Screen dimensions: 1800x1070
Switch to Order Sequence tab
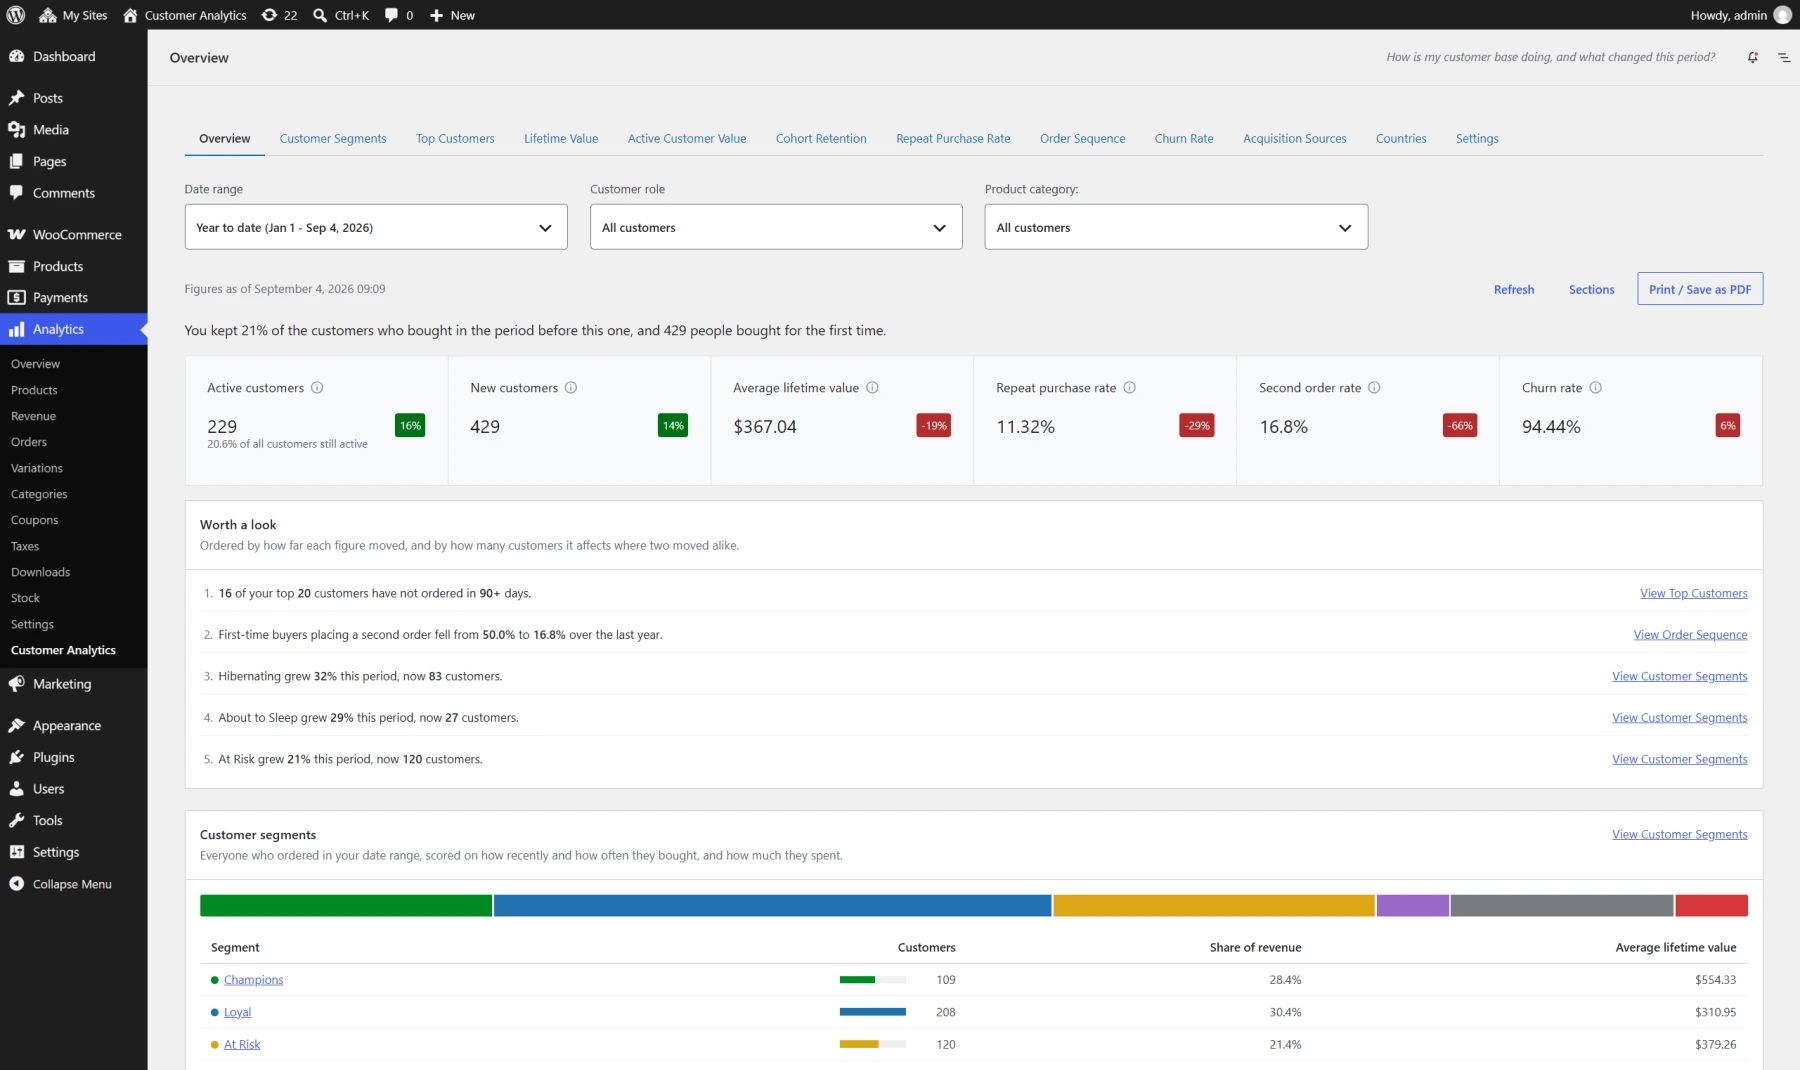(1082, 139)
